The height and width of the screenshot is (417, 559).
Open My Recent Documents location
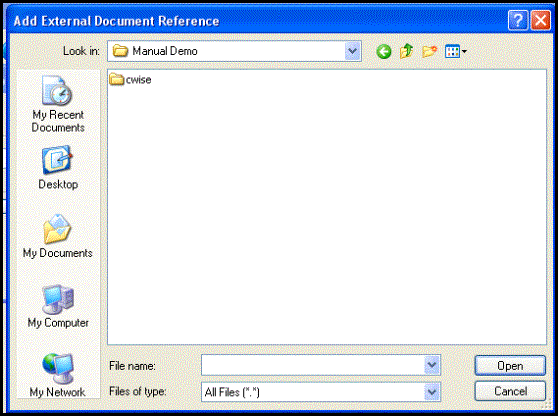58,104
